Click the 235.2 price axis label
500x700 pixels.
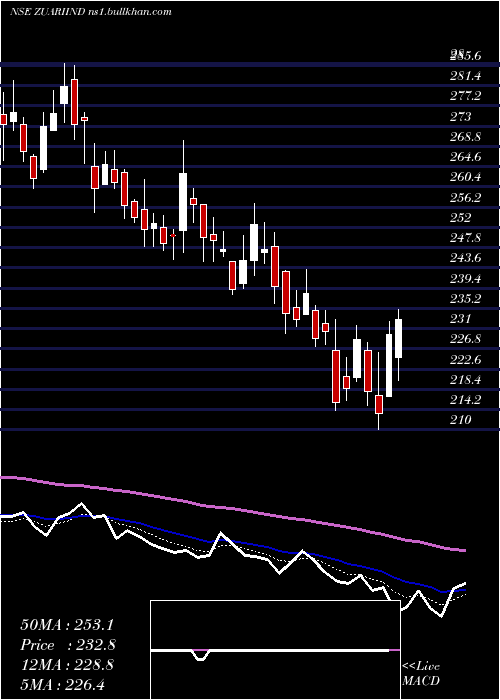(x=465, y=299)
